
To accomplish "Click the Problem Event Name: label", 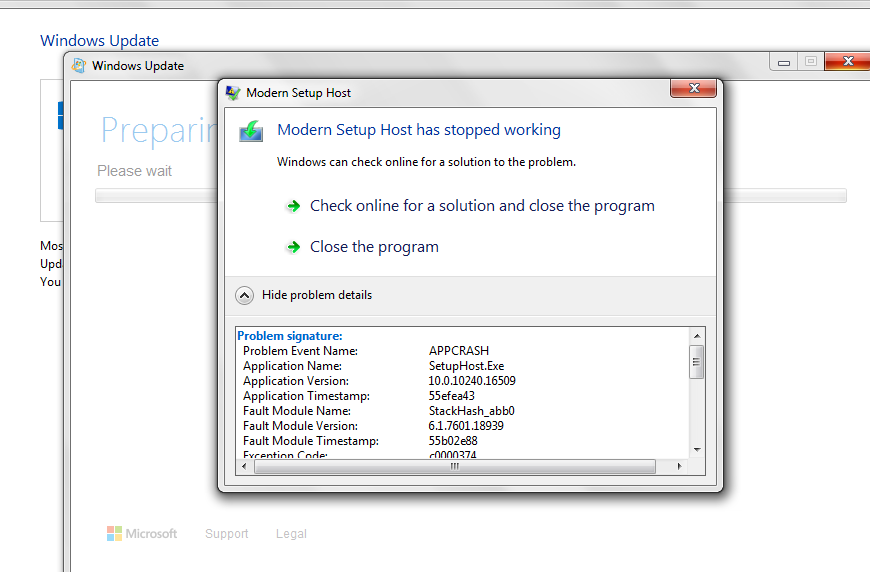I will point(300,351).
